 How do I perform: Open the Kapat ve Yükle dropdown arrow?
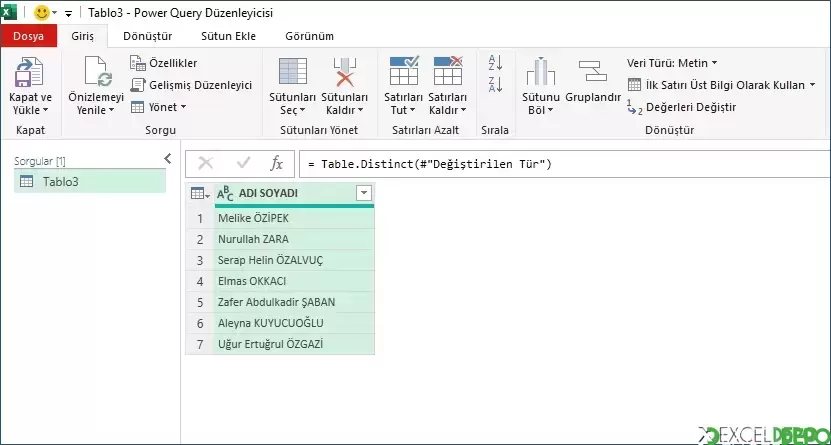45,111
